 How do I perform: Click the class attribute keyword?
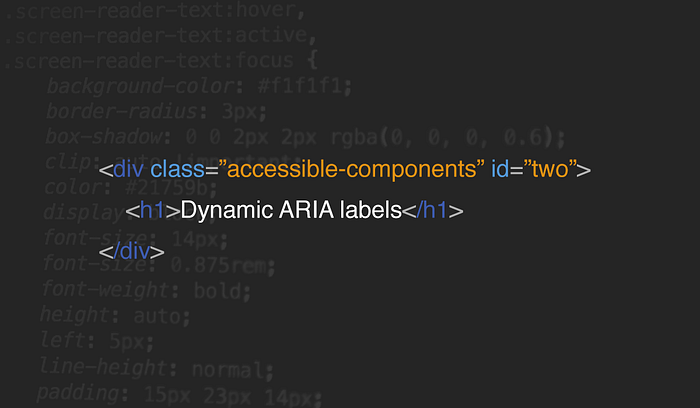tap(177, 169)
